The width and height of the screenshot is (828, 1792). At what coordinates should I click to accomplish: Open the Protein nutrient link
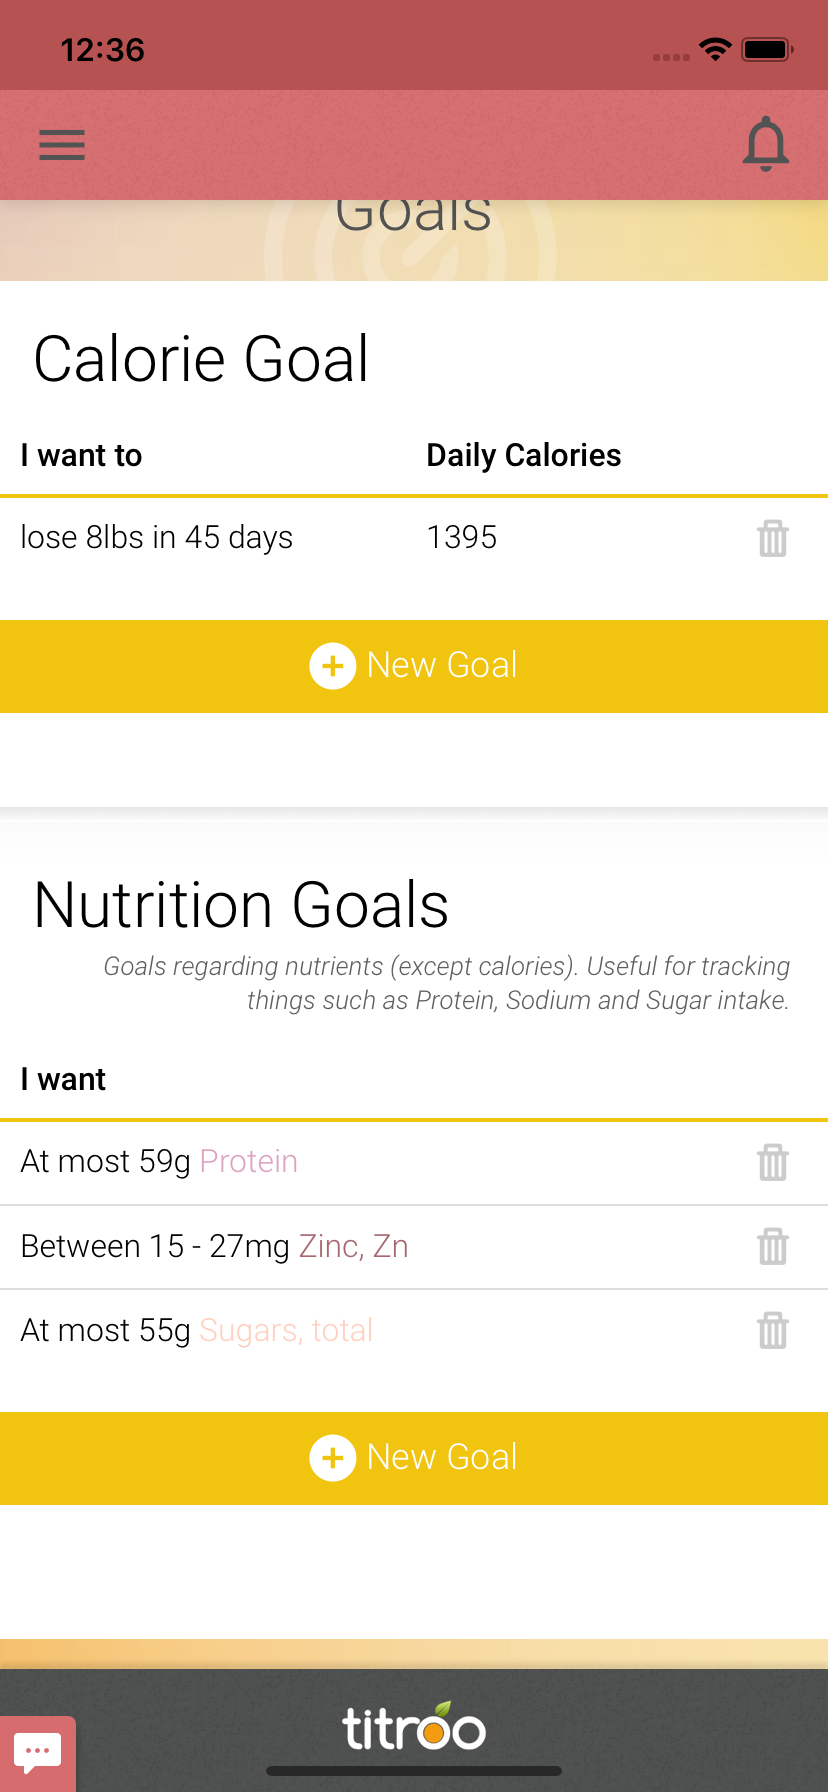[x=249, y=1162]
